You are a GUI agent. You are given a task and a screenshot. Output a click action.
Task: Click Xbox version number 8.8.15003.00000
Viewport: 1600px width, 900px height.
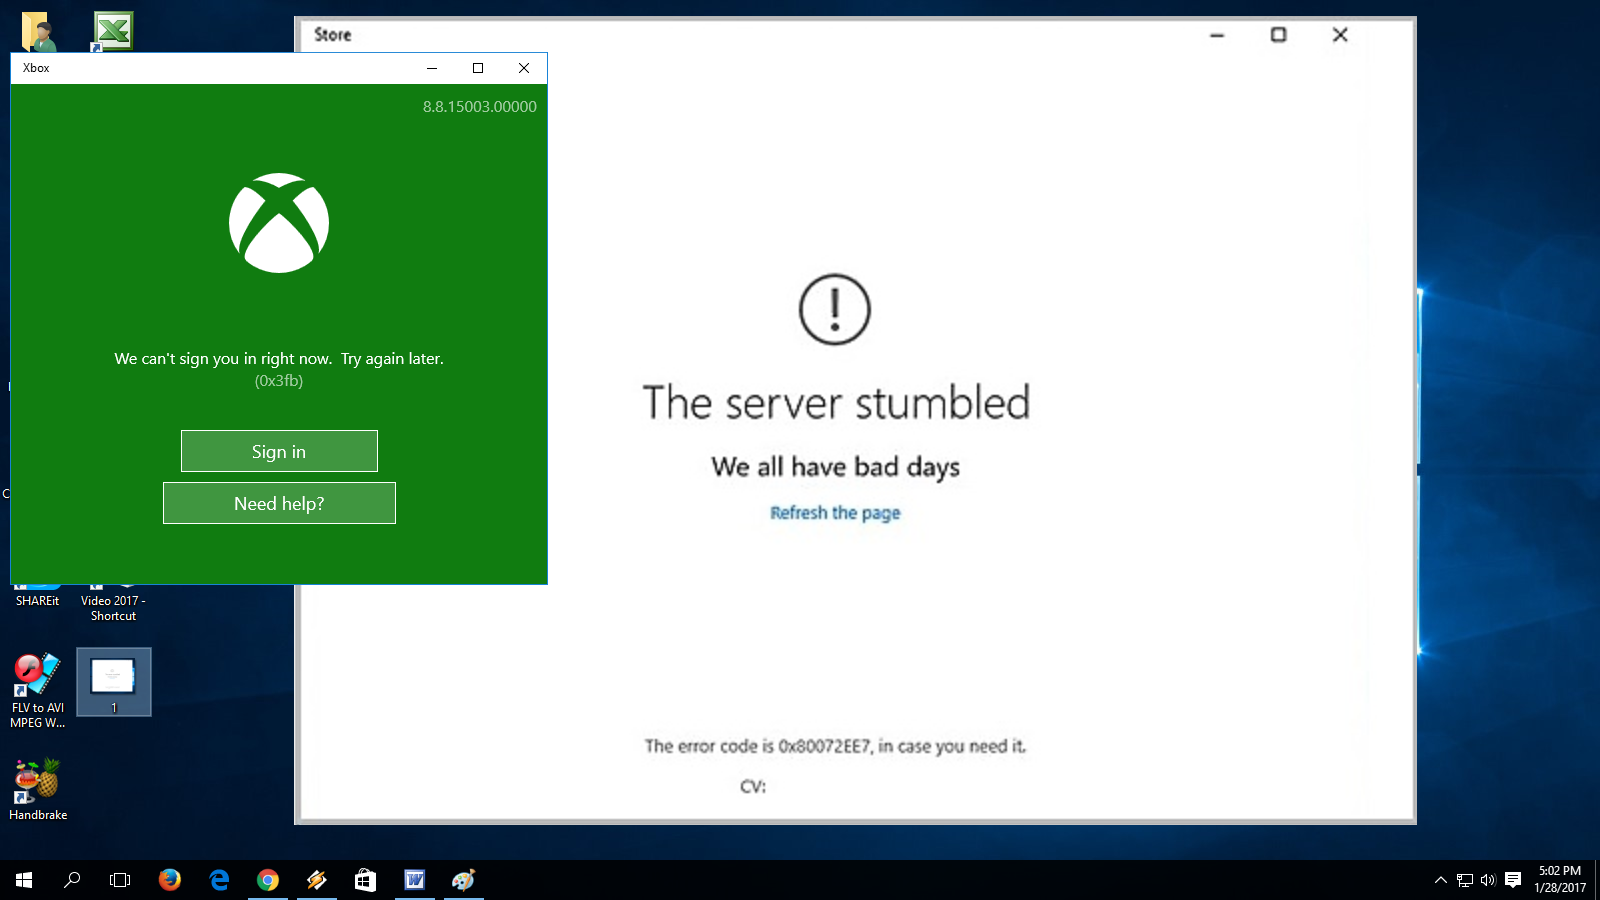479,106
